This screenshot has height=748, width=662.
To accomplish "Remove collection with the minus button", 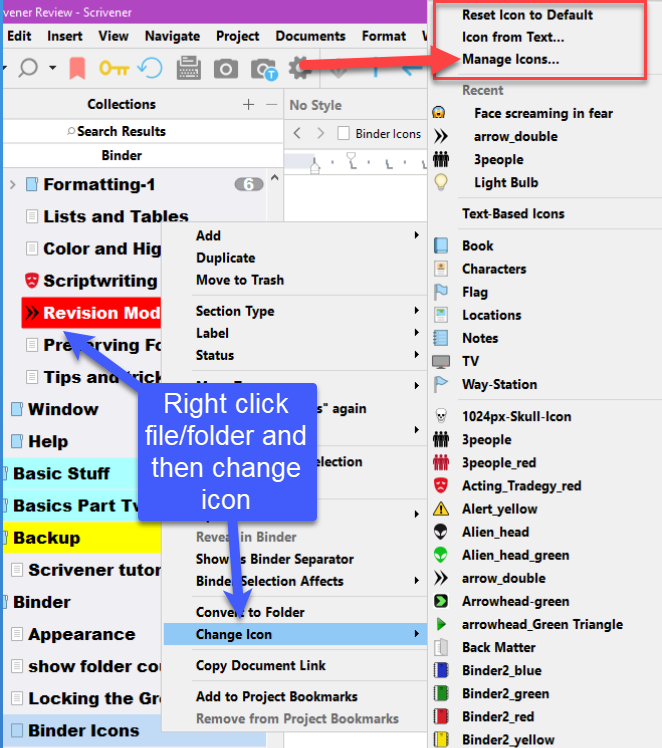I will point(271,104).
